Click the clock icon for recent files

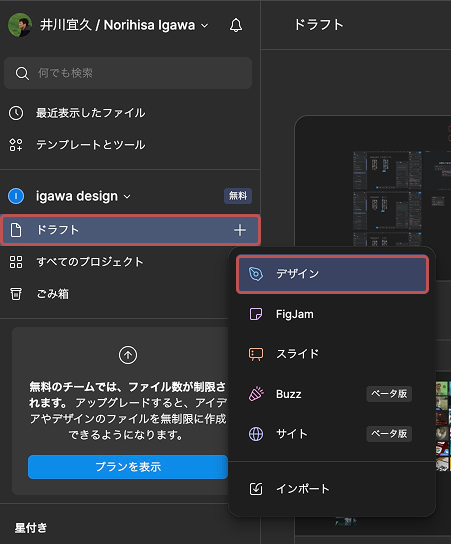click(16, 113)
